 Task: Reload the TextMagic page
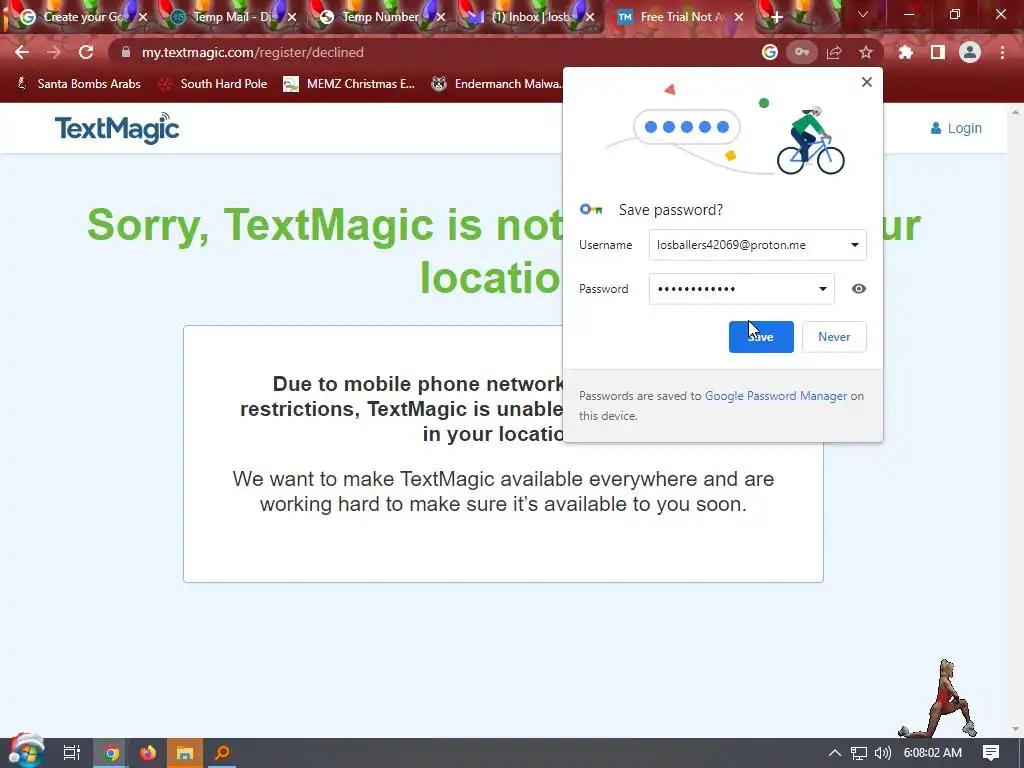click(x=86, y=52)
